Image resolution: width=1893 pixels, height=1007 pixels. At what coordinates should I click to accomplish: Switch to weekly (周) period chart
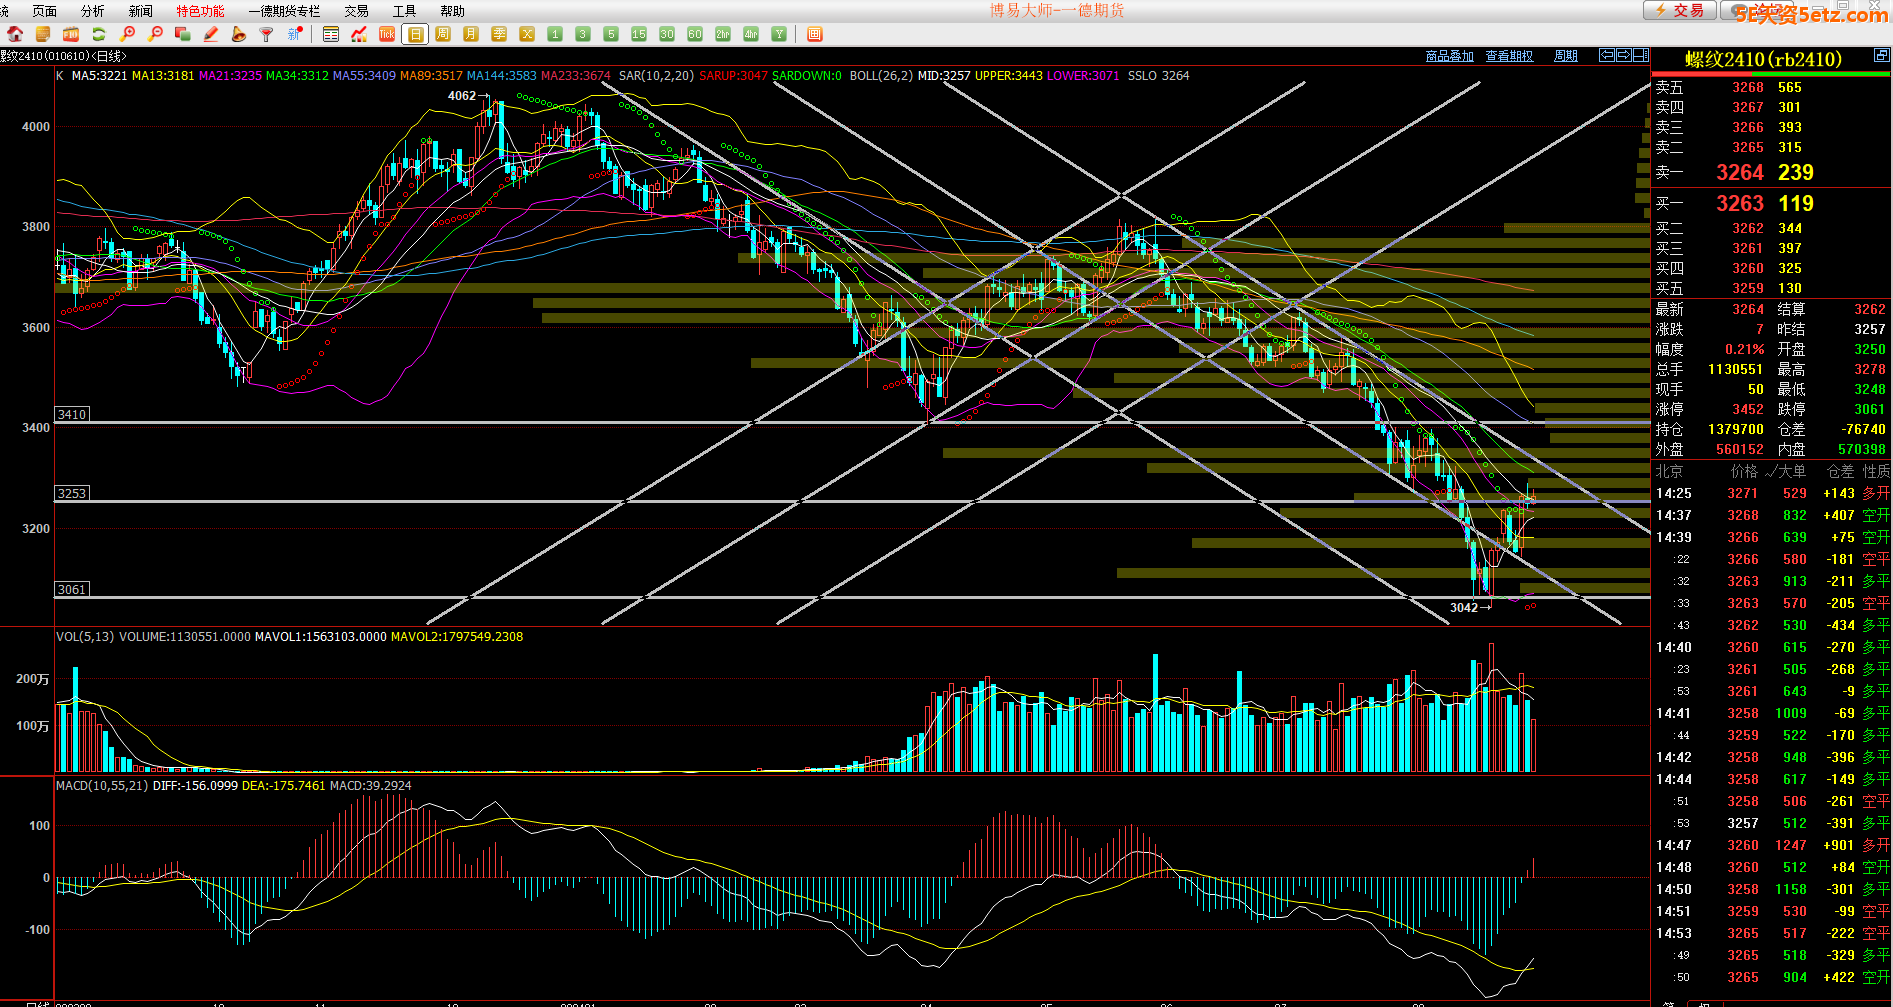pos(443,34)
